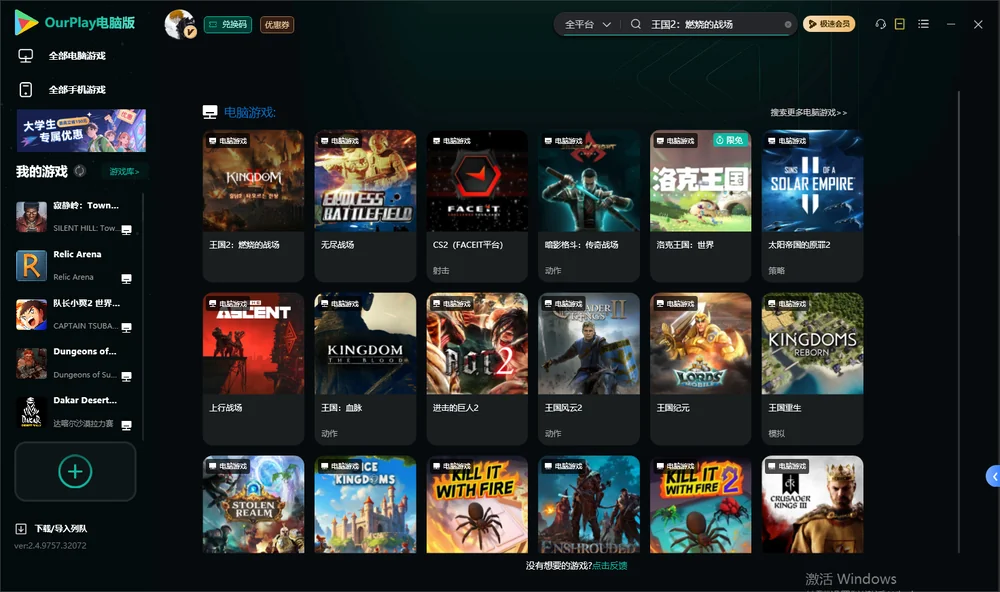Viewport: 1000px width, 592px height.
Task: Open the Stolen Realm game thumbnail
Action: [253, 504]
